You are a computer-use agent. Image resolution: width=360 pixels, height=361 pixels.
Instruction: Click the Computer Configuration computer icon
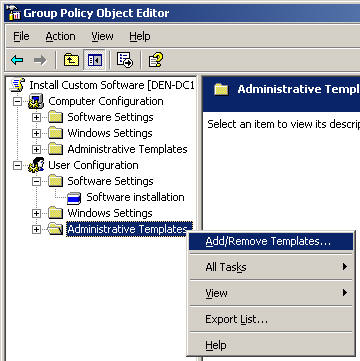pyautogui.click(x=36, y=101)
